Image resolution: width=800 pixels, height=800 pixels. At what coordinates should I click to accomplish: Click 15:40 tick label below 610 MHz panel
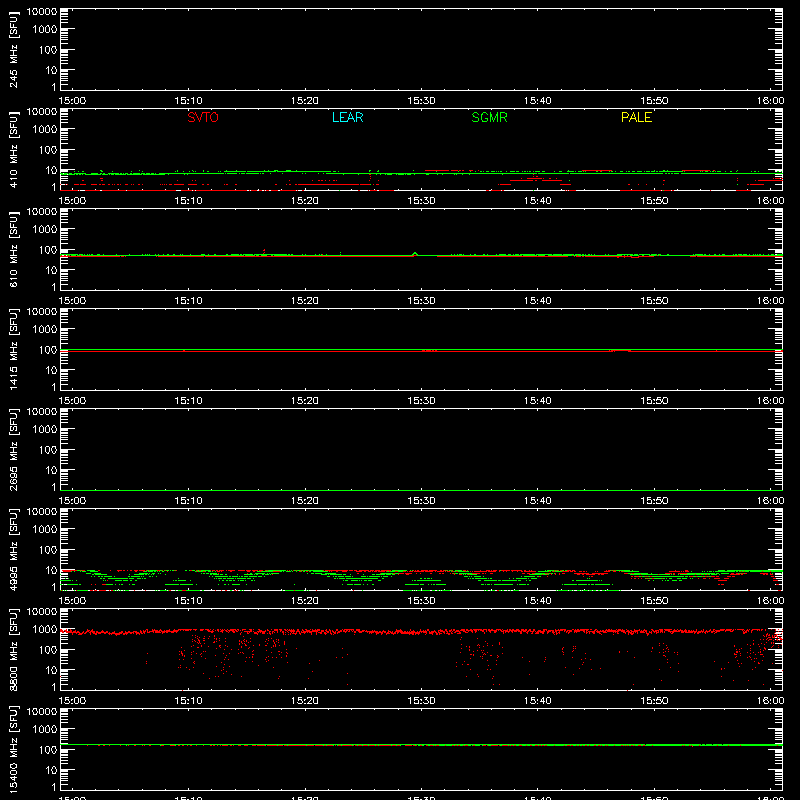tap(538, 301)
